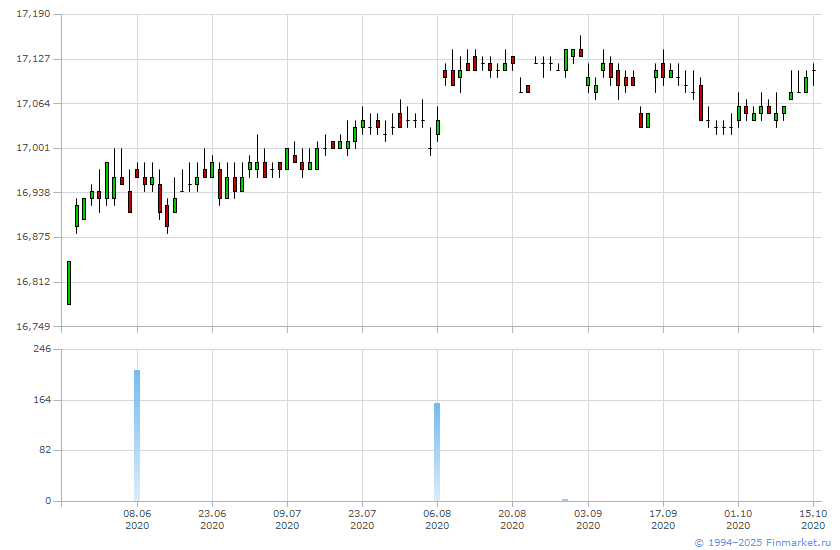Click the 17,127 price axis label
Screen dimensions: 840x550
[x=33, y=58]
